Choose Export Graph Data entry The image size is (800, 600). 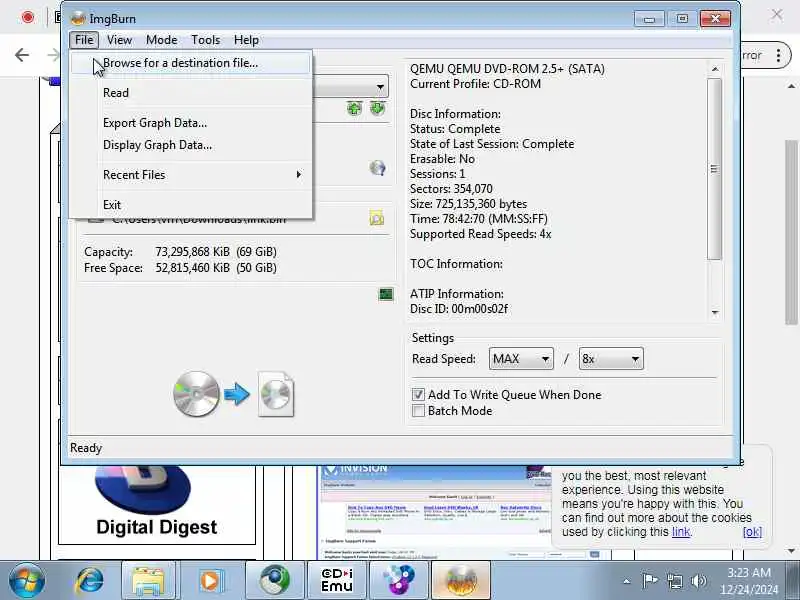click(190, 123)
